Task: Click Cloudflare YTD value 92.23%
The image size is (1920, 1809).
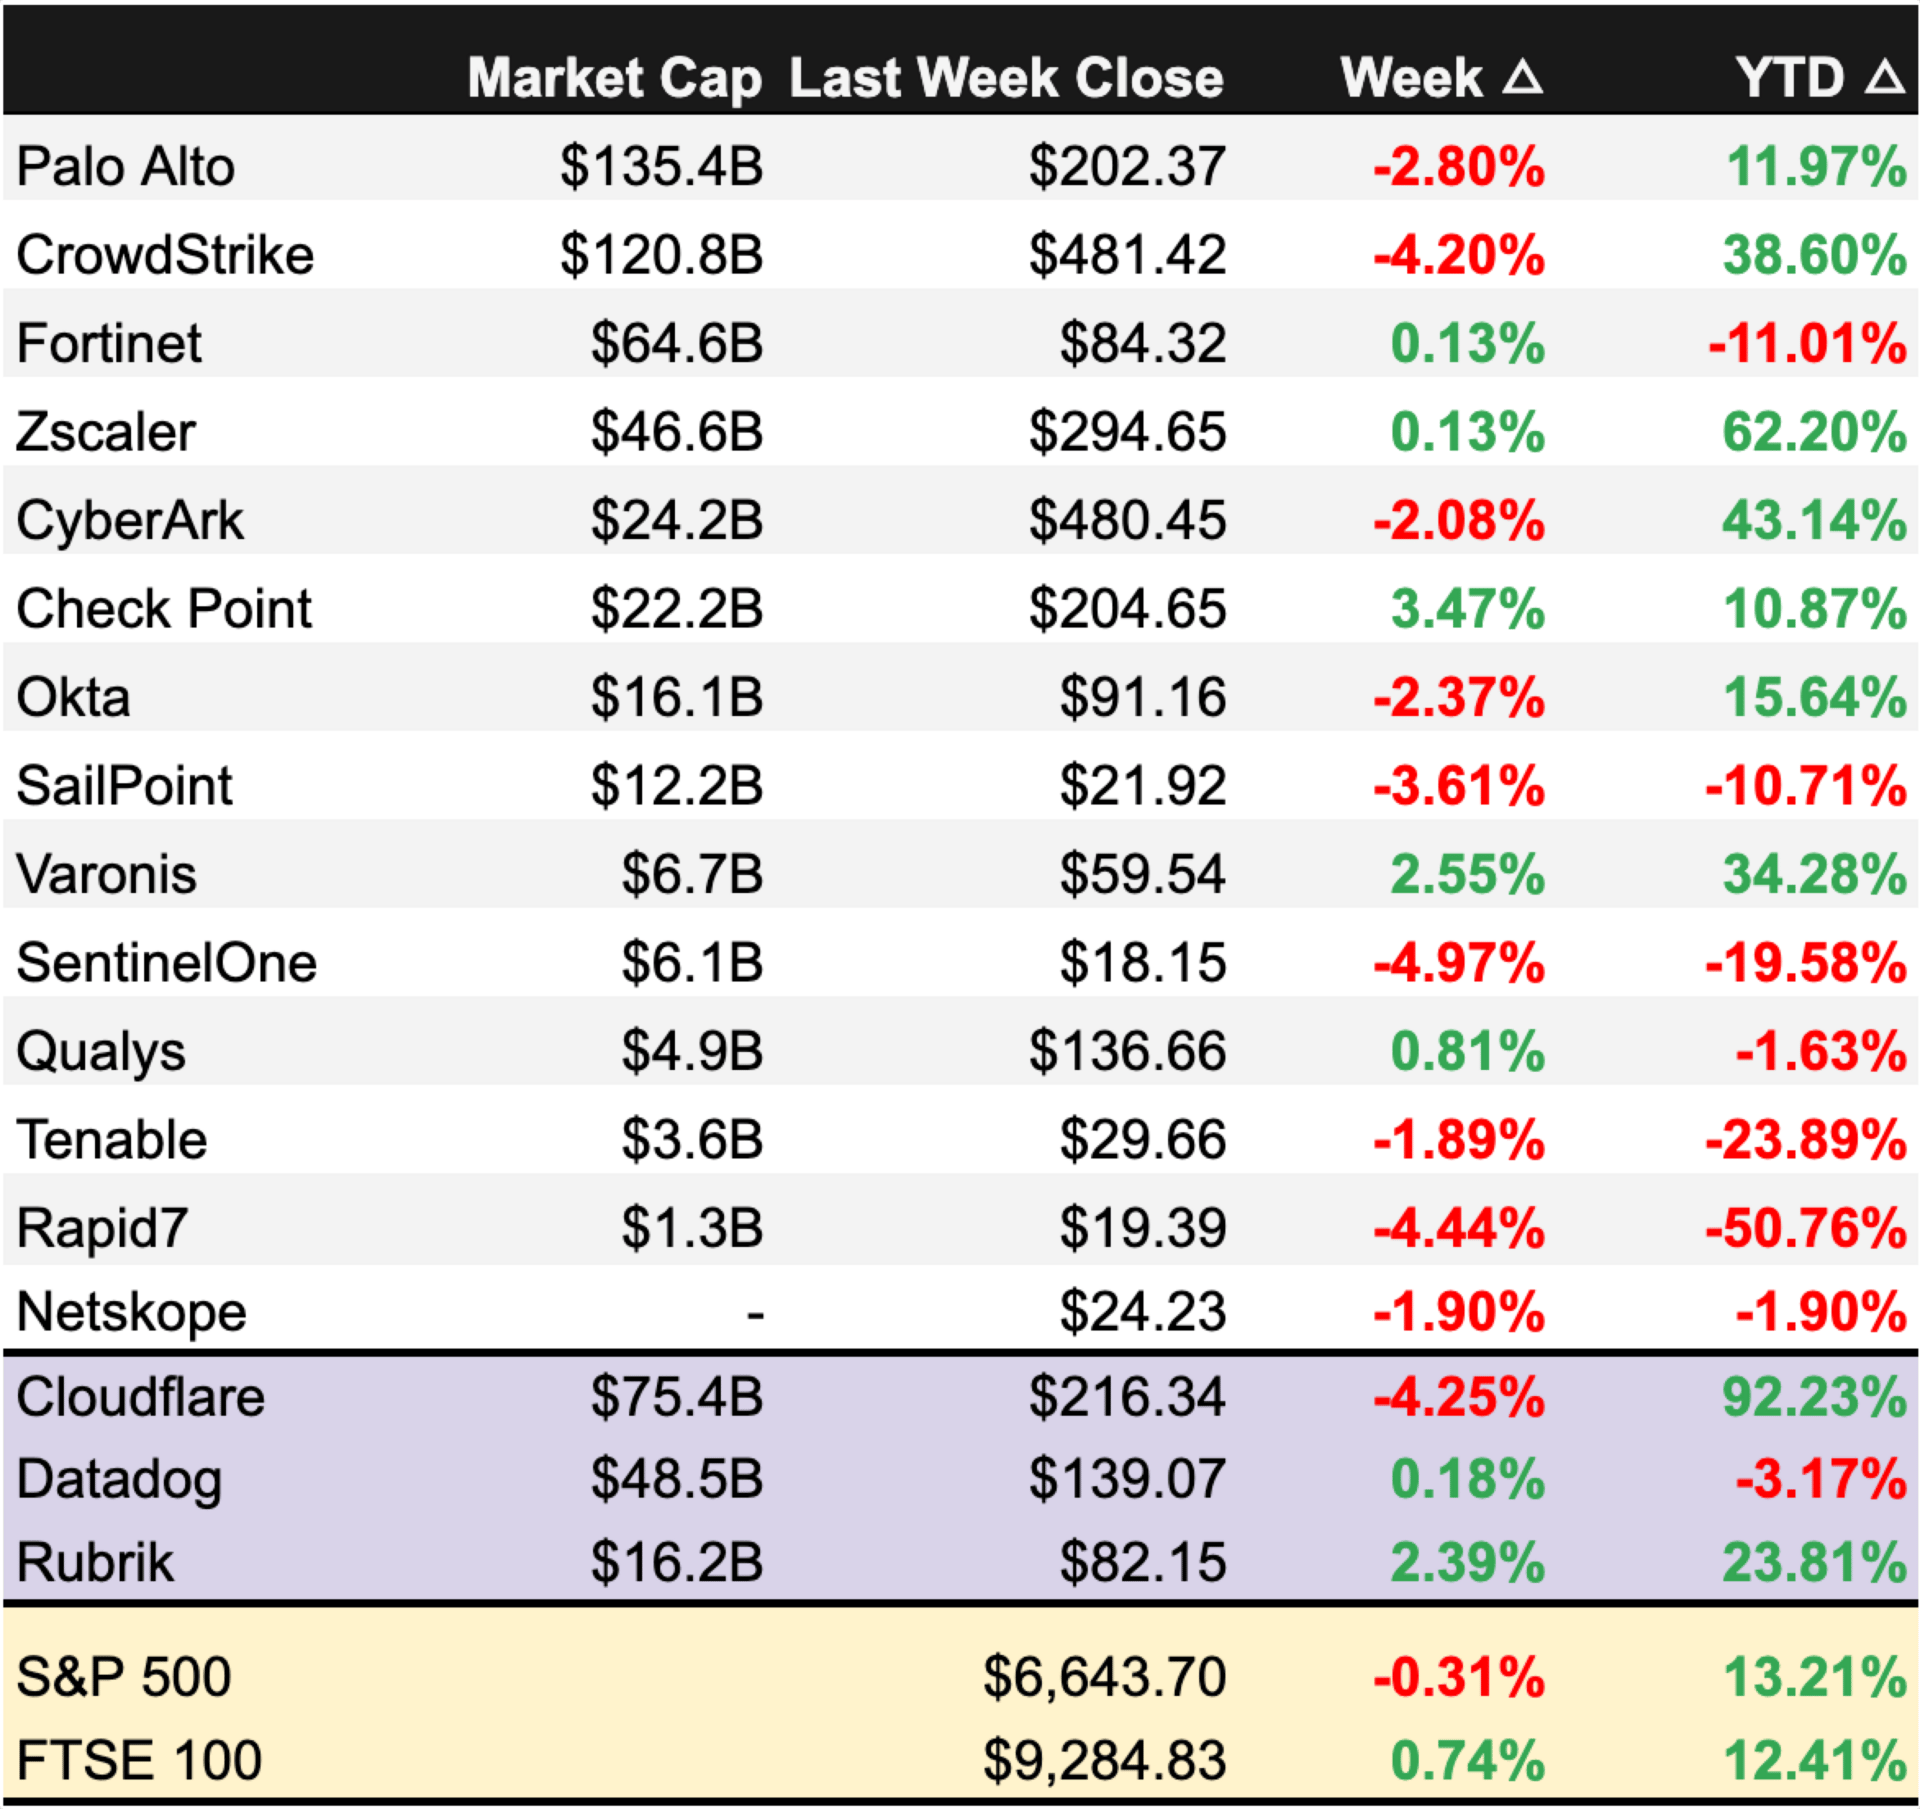Action: point(1814,1397)
